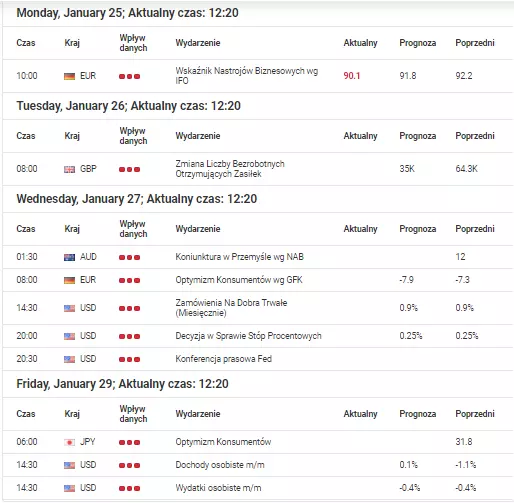Viewport: 514px width, 503px height.
Task: Click the US flag on the Fed press conference row
Action: pos(69,359)
